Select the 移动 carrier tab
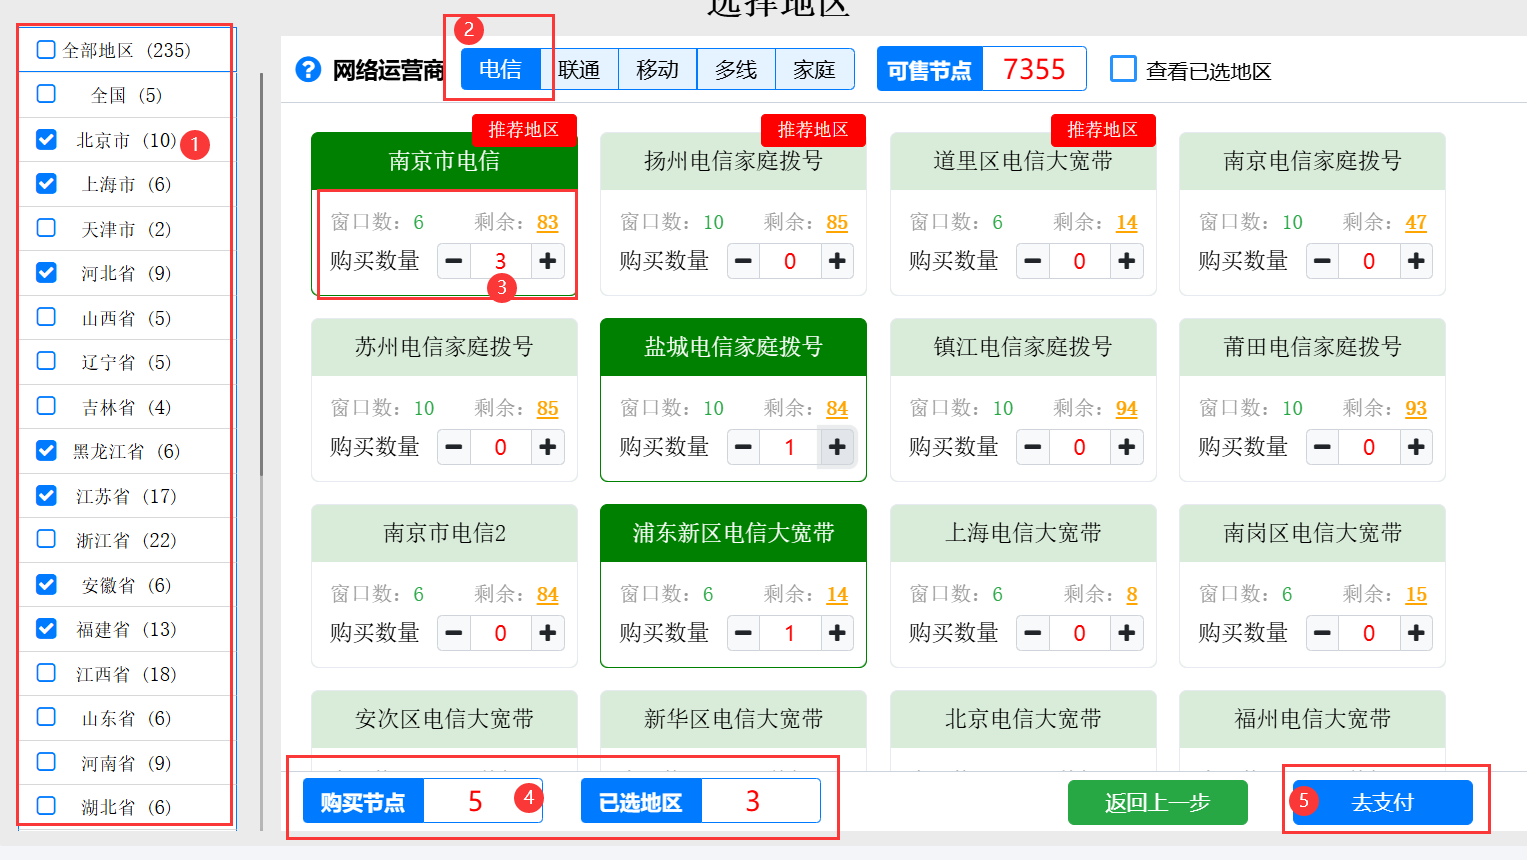 tap(657, 69)
